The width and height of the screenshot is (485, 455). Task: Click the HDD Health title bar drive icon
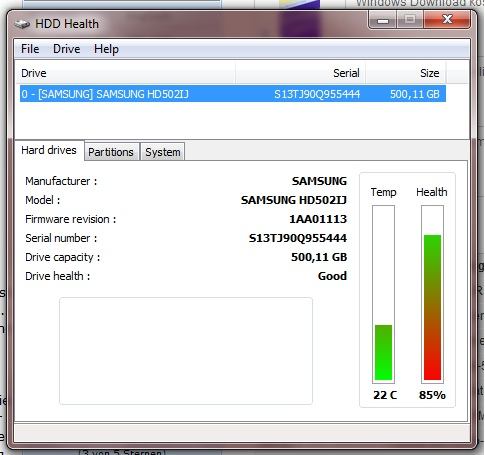click(x=22, y=24)
